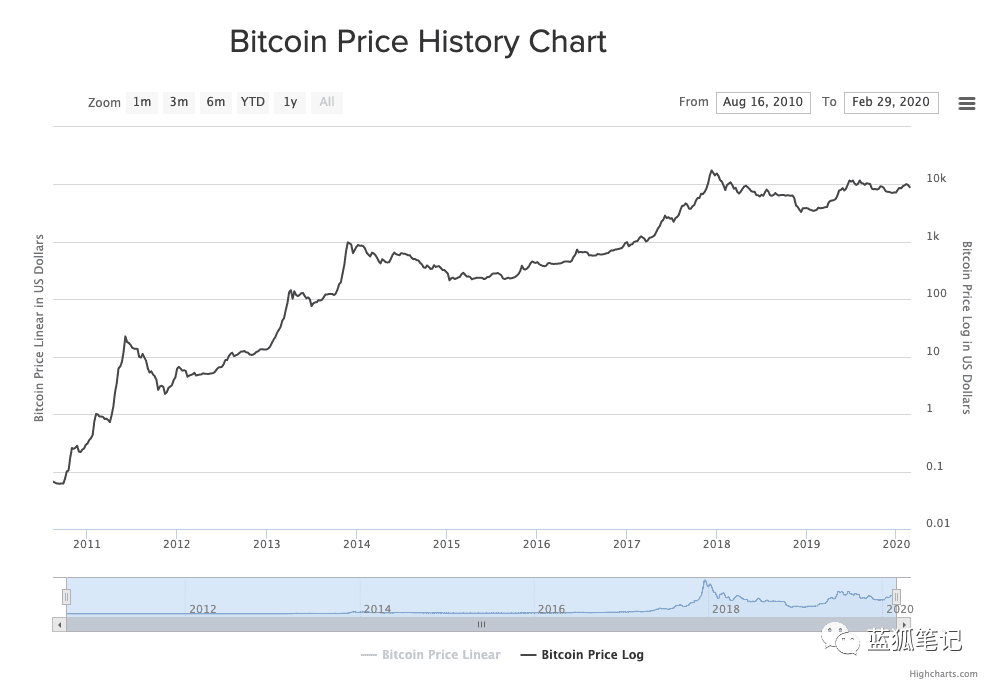Grab the right navigator range handle
The height and width of the screenshot is (684, 995).
pyautogui.click(x=896, y=597)
